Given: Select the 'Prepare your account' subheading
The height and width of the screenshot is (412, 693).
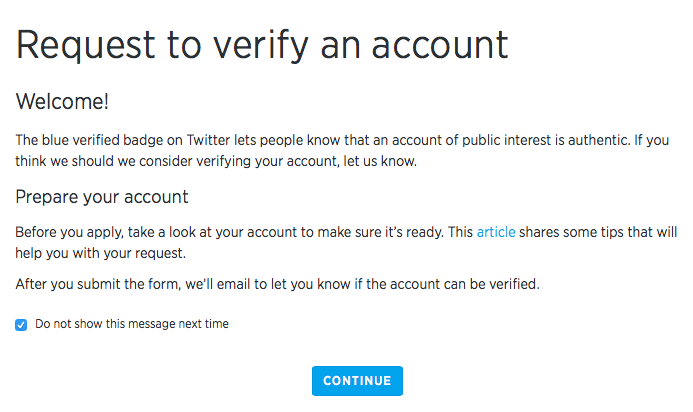Looking at the screenshot, I should 102,196.
